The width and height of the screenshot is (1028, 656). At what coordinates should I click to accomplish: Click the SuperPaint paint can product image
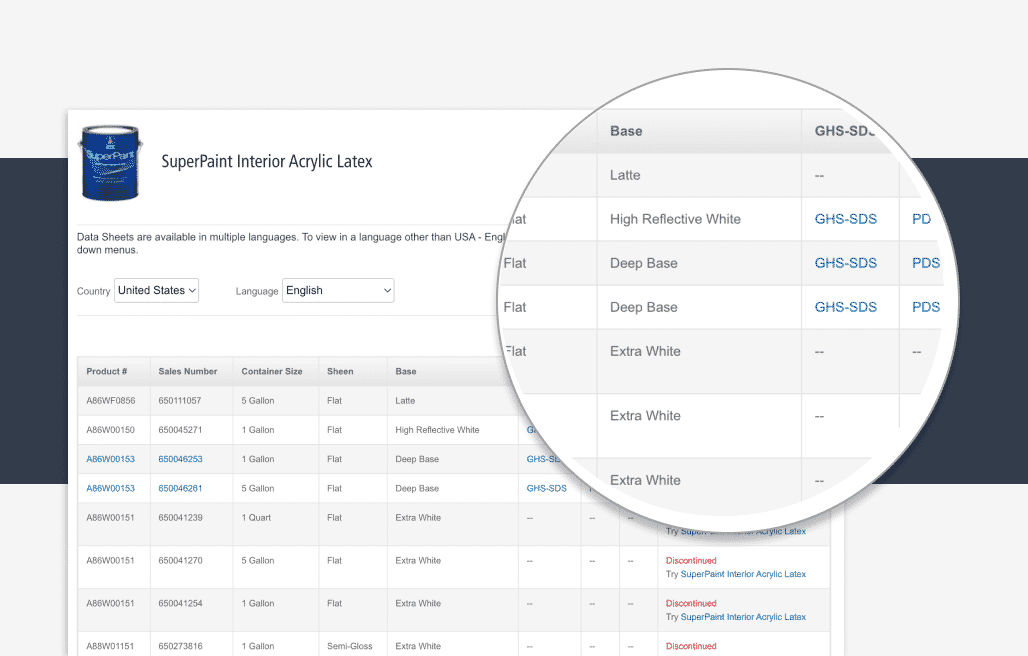coord(111,163)
